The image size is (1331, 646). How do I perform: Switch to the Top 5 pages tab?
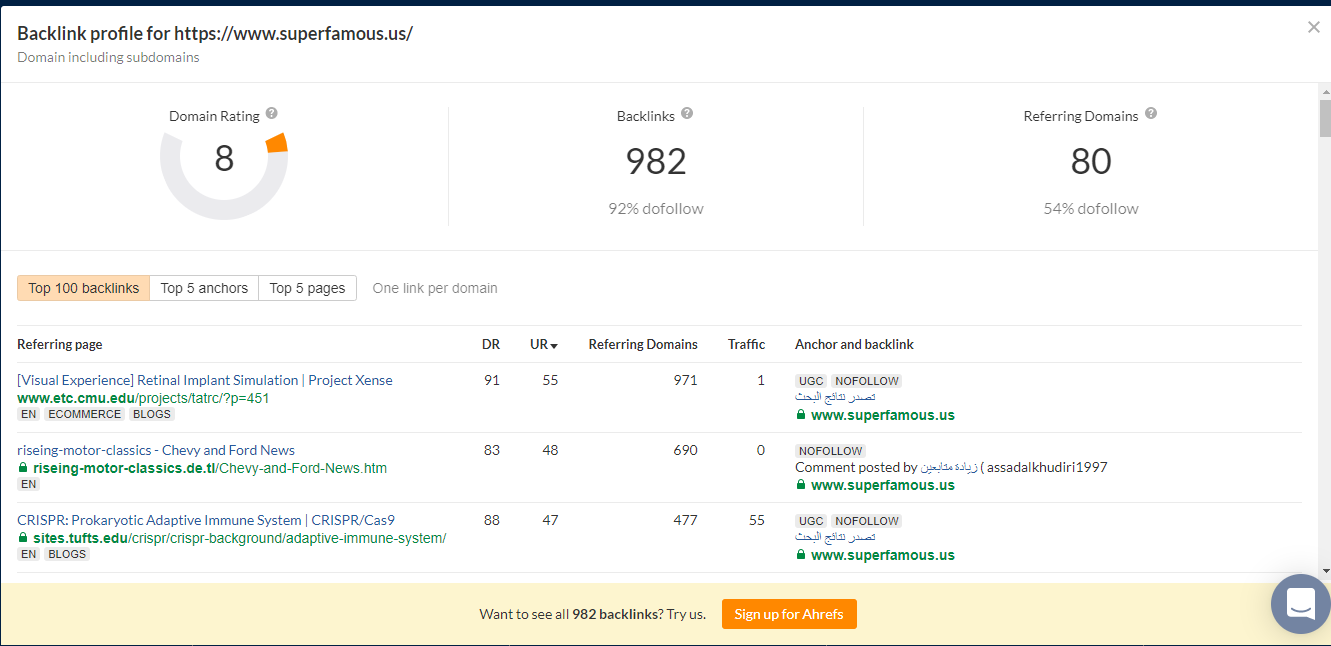pos(308,288)
